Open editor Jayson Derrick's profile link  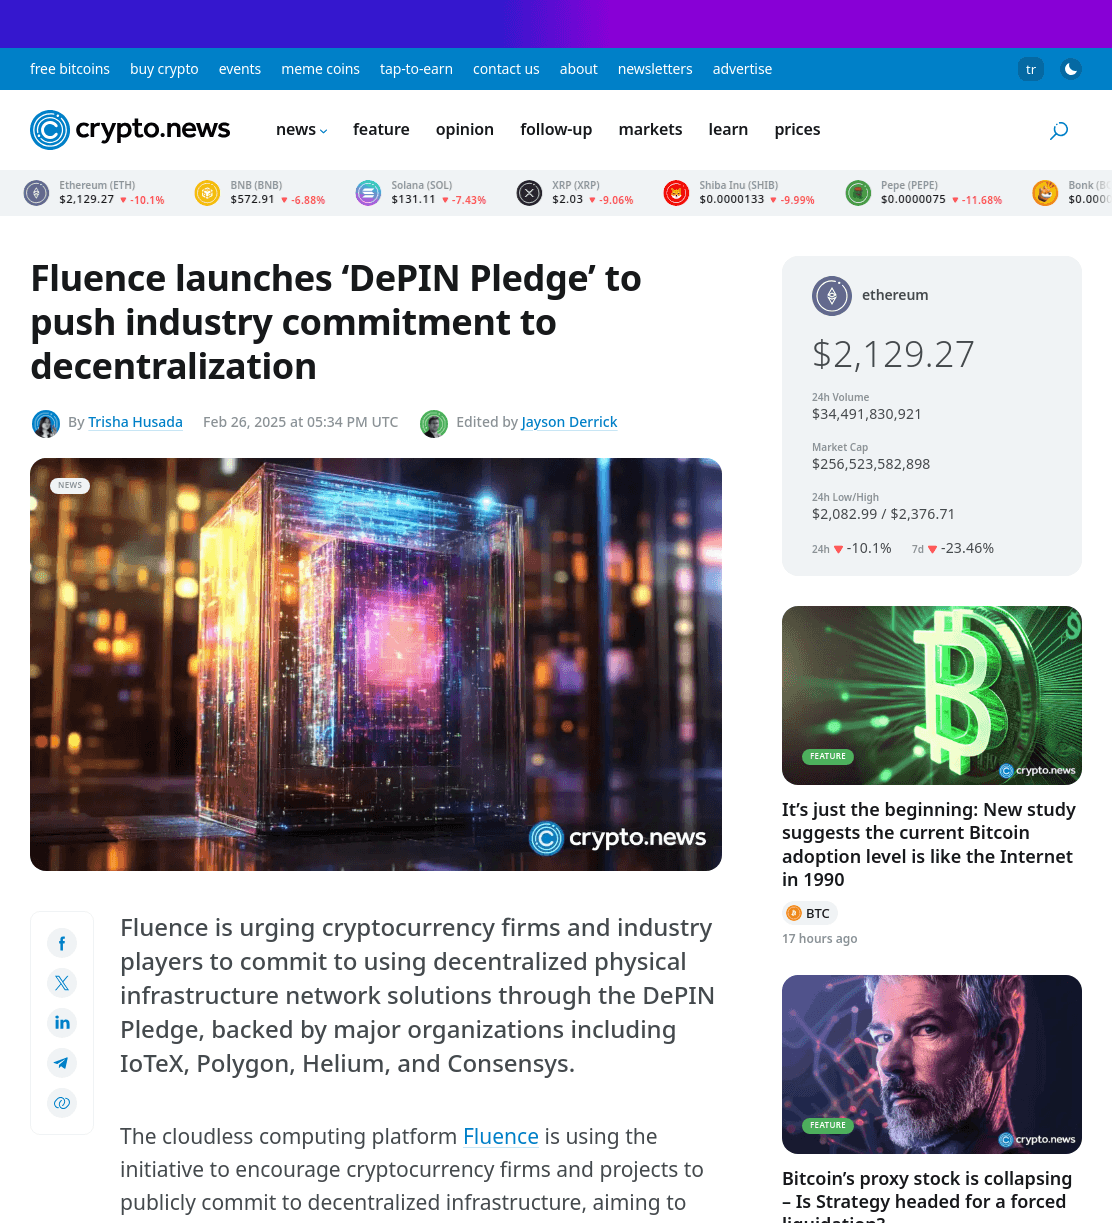[570, 422]
